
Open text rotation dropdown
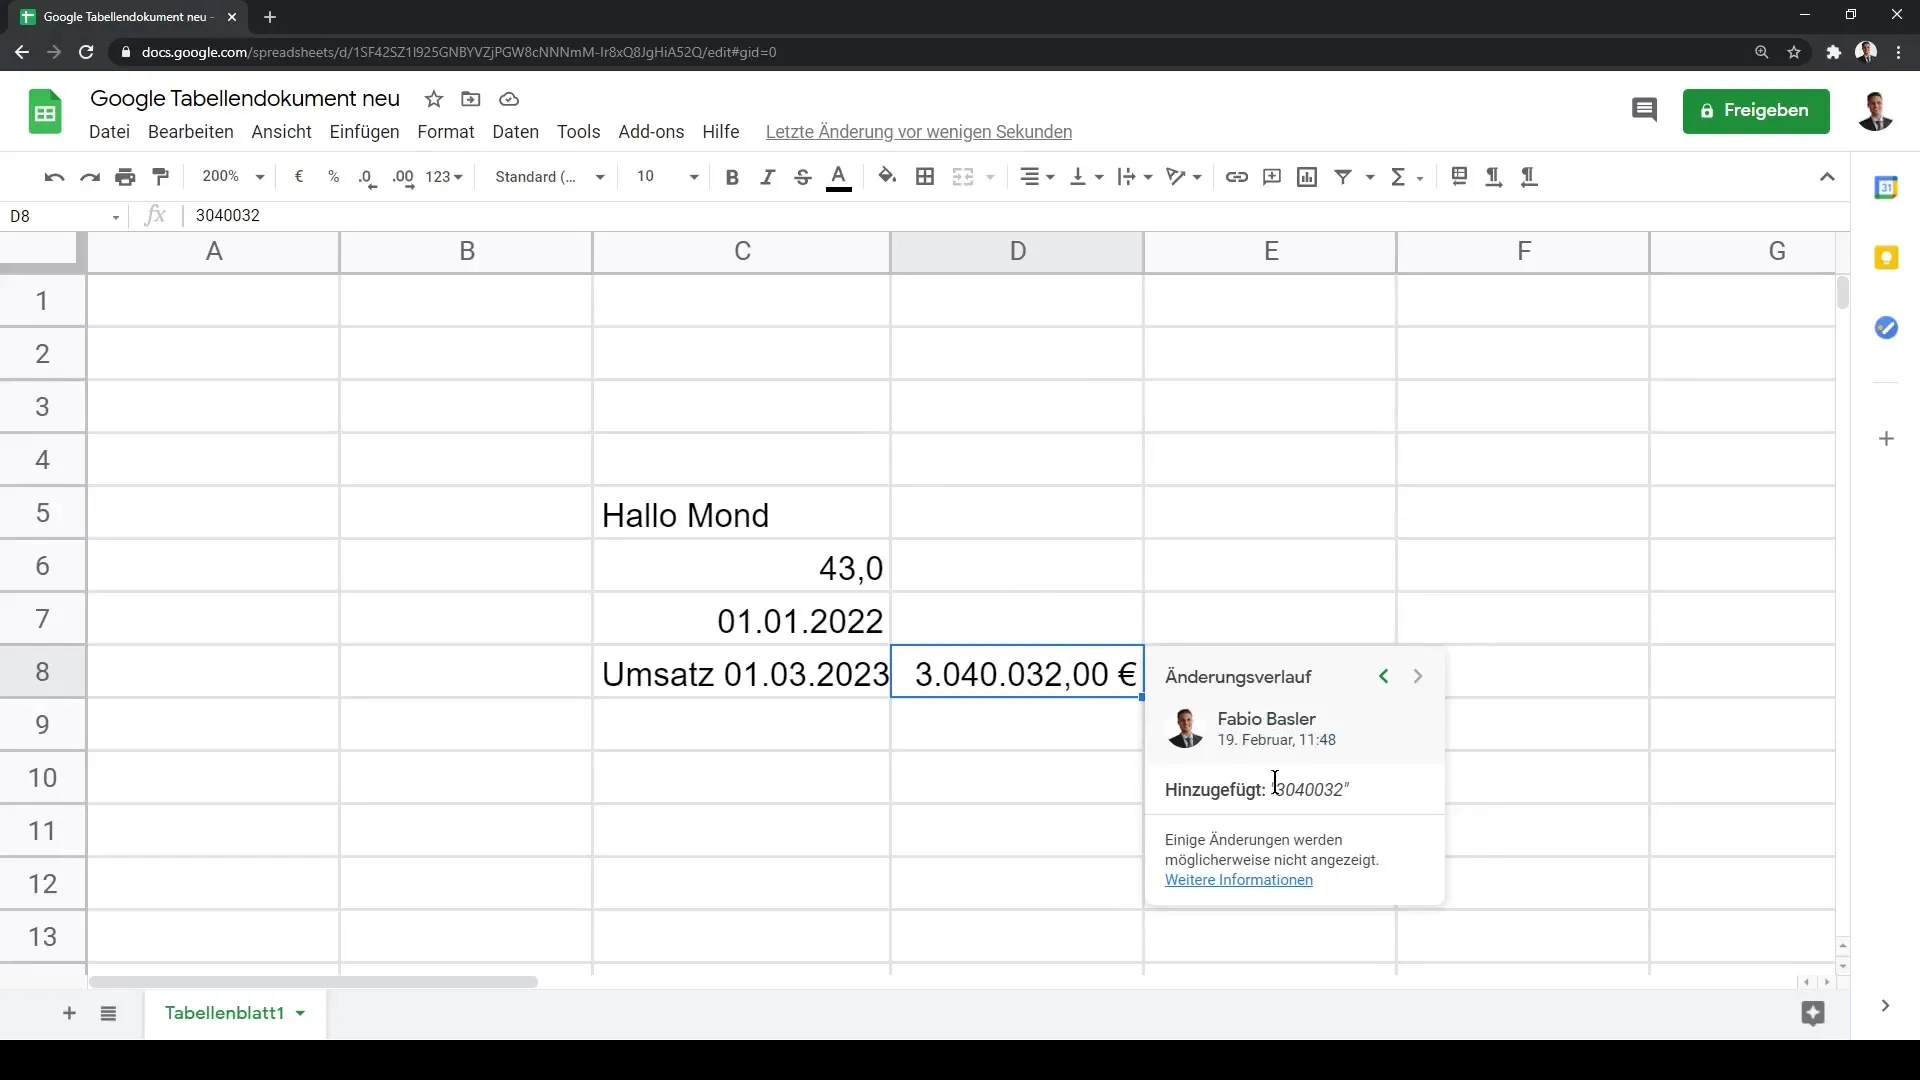tap(1184, 177)
